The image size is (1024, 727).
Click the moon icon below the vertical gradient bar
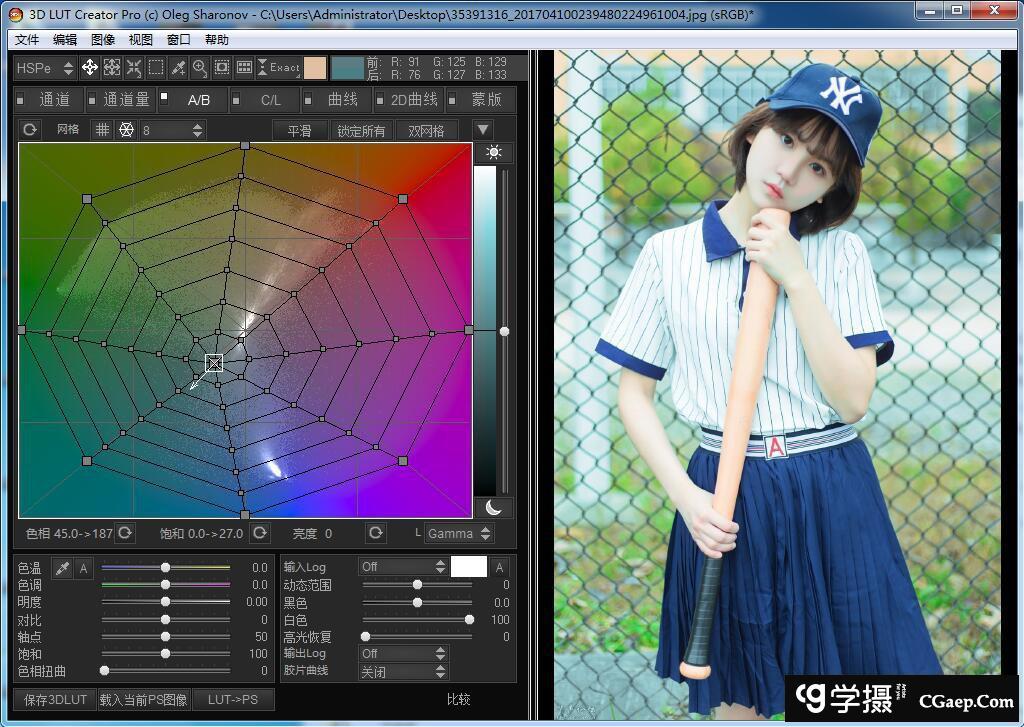pyautogui.click(x=493, y=508)
